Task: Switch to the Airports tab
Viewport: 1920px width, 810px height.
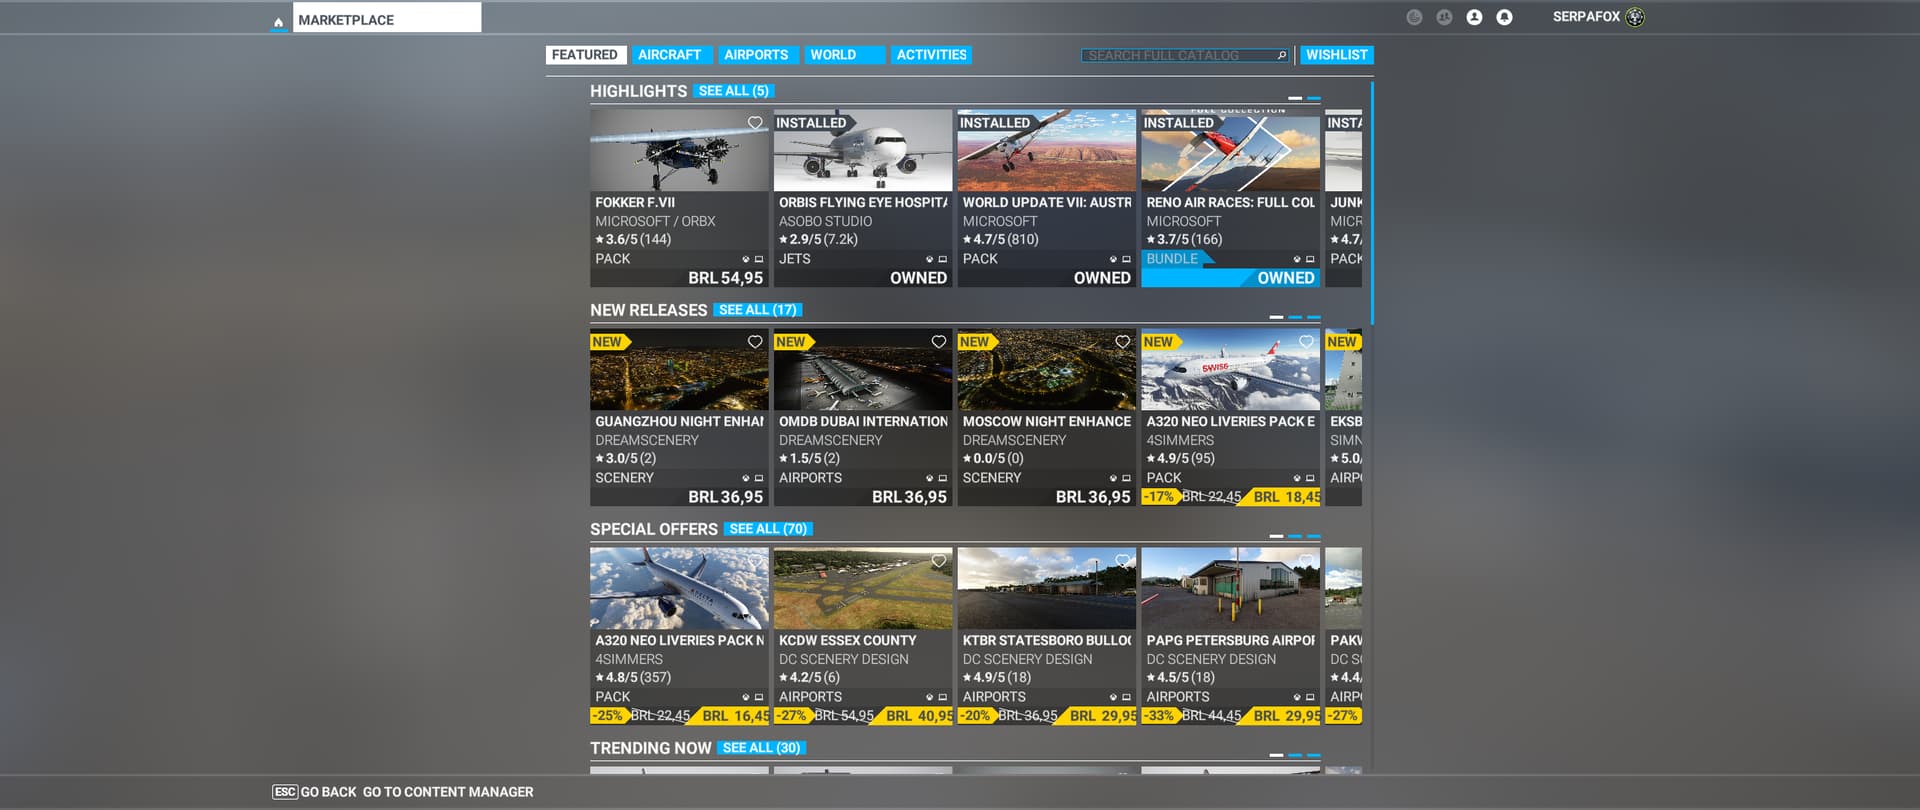Action: click(757, 55)
